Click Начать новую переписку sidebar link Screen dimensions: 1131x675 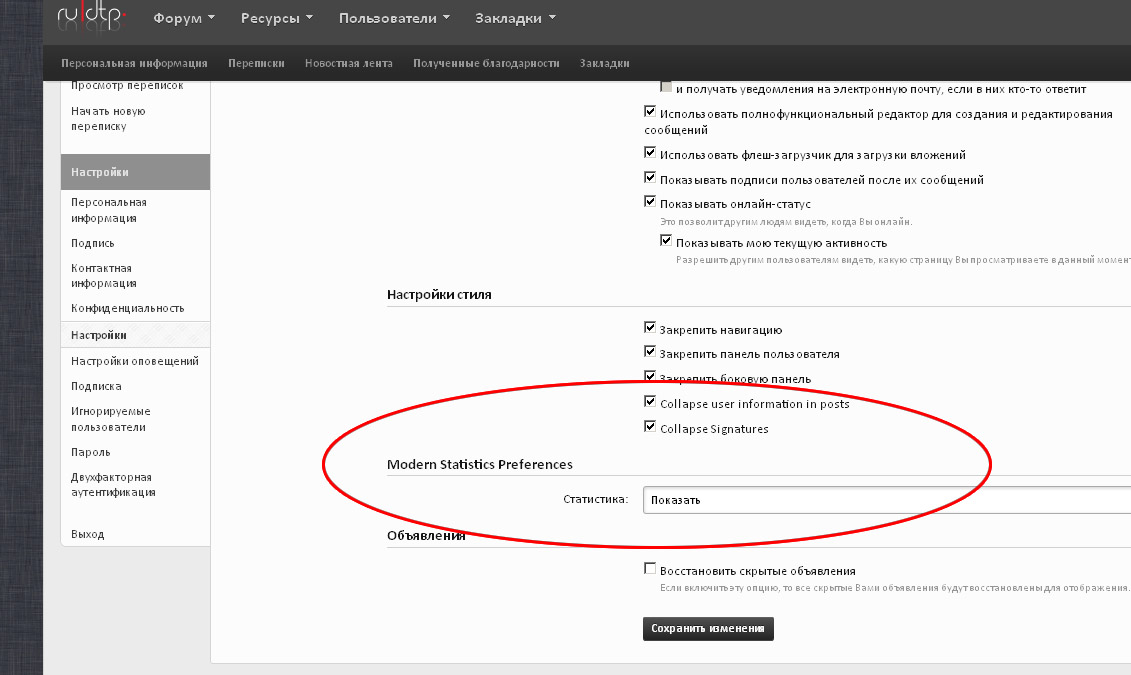(x=108, y=118)
